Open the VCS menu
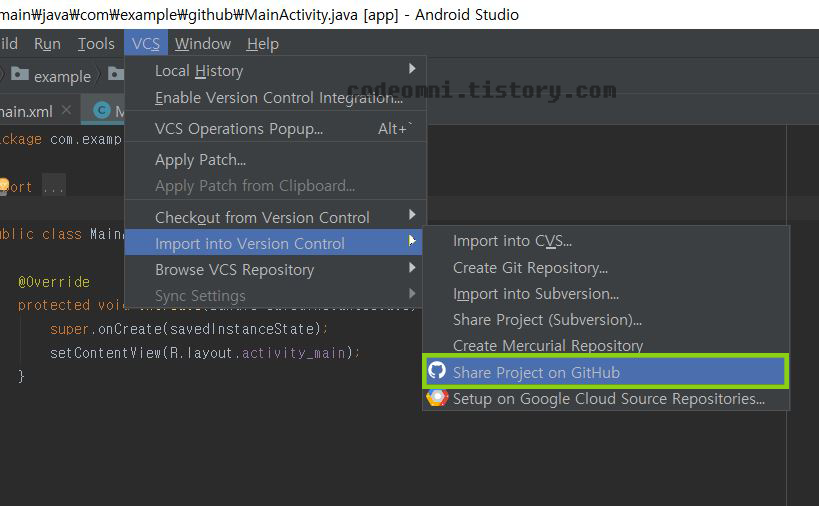Viewport: 819px width, 506px height. pyautogui.click(x=146, y=43)
